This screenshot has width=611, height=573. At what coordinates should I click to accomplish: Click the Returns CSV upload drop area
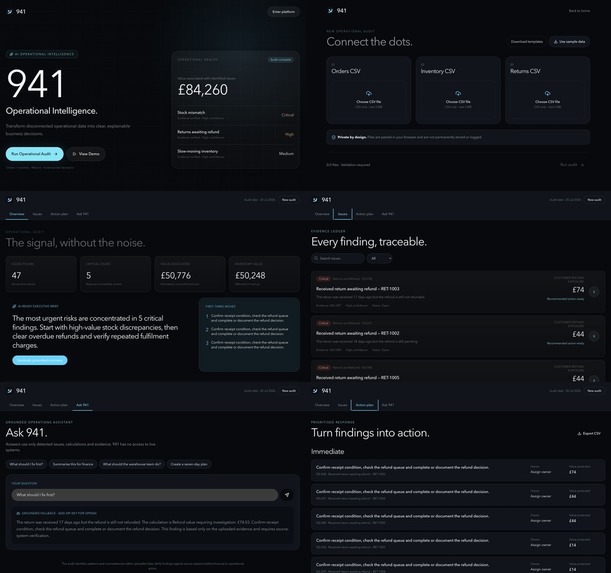547,99
